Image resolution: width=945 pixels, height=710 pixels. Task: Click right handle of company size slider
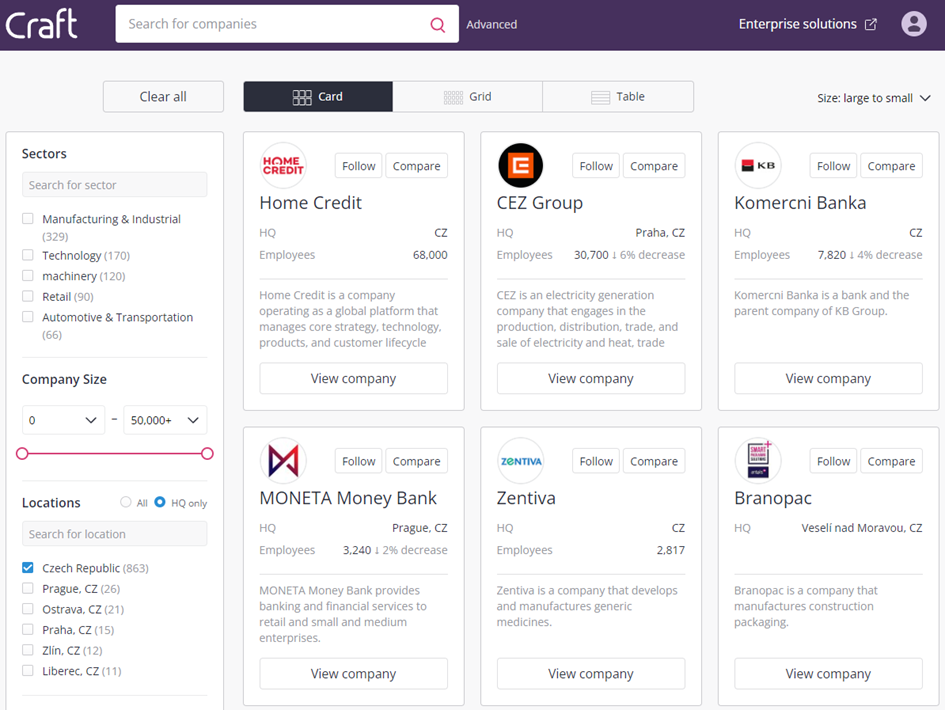(207, 453)
